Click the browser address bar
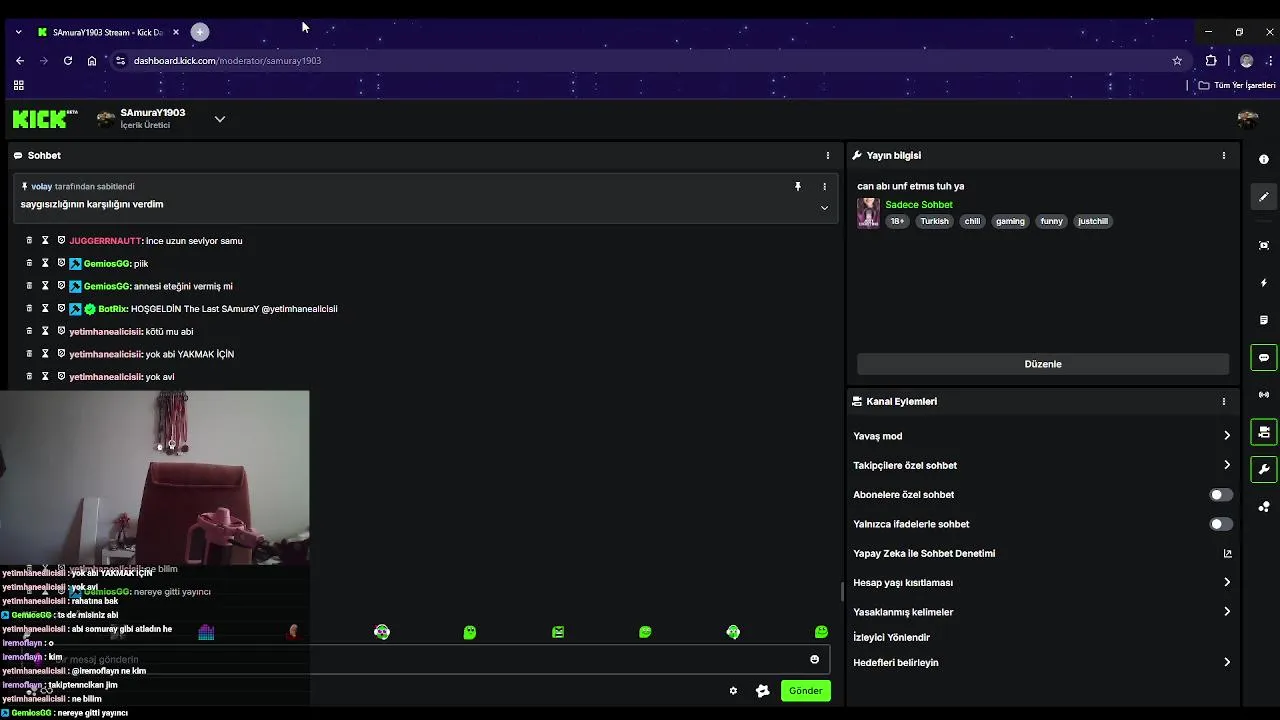Screen dimensions: 1280x720 (640, 61)
